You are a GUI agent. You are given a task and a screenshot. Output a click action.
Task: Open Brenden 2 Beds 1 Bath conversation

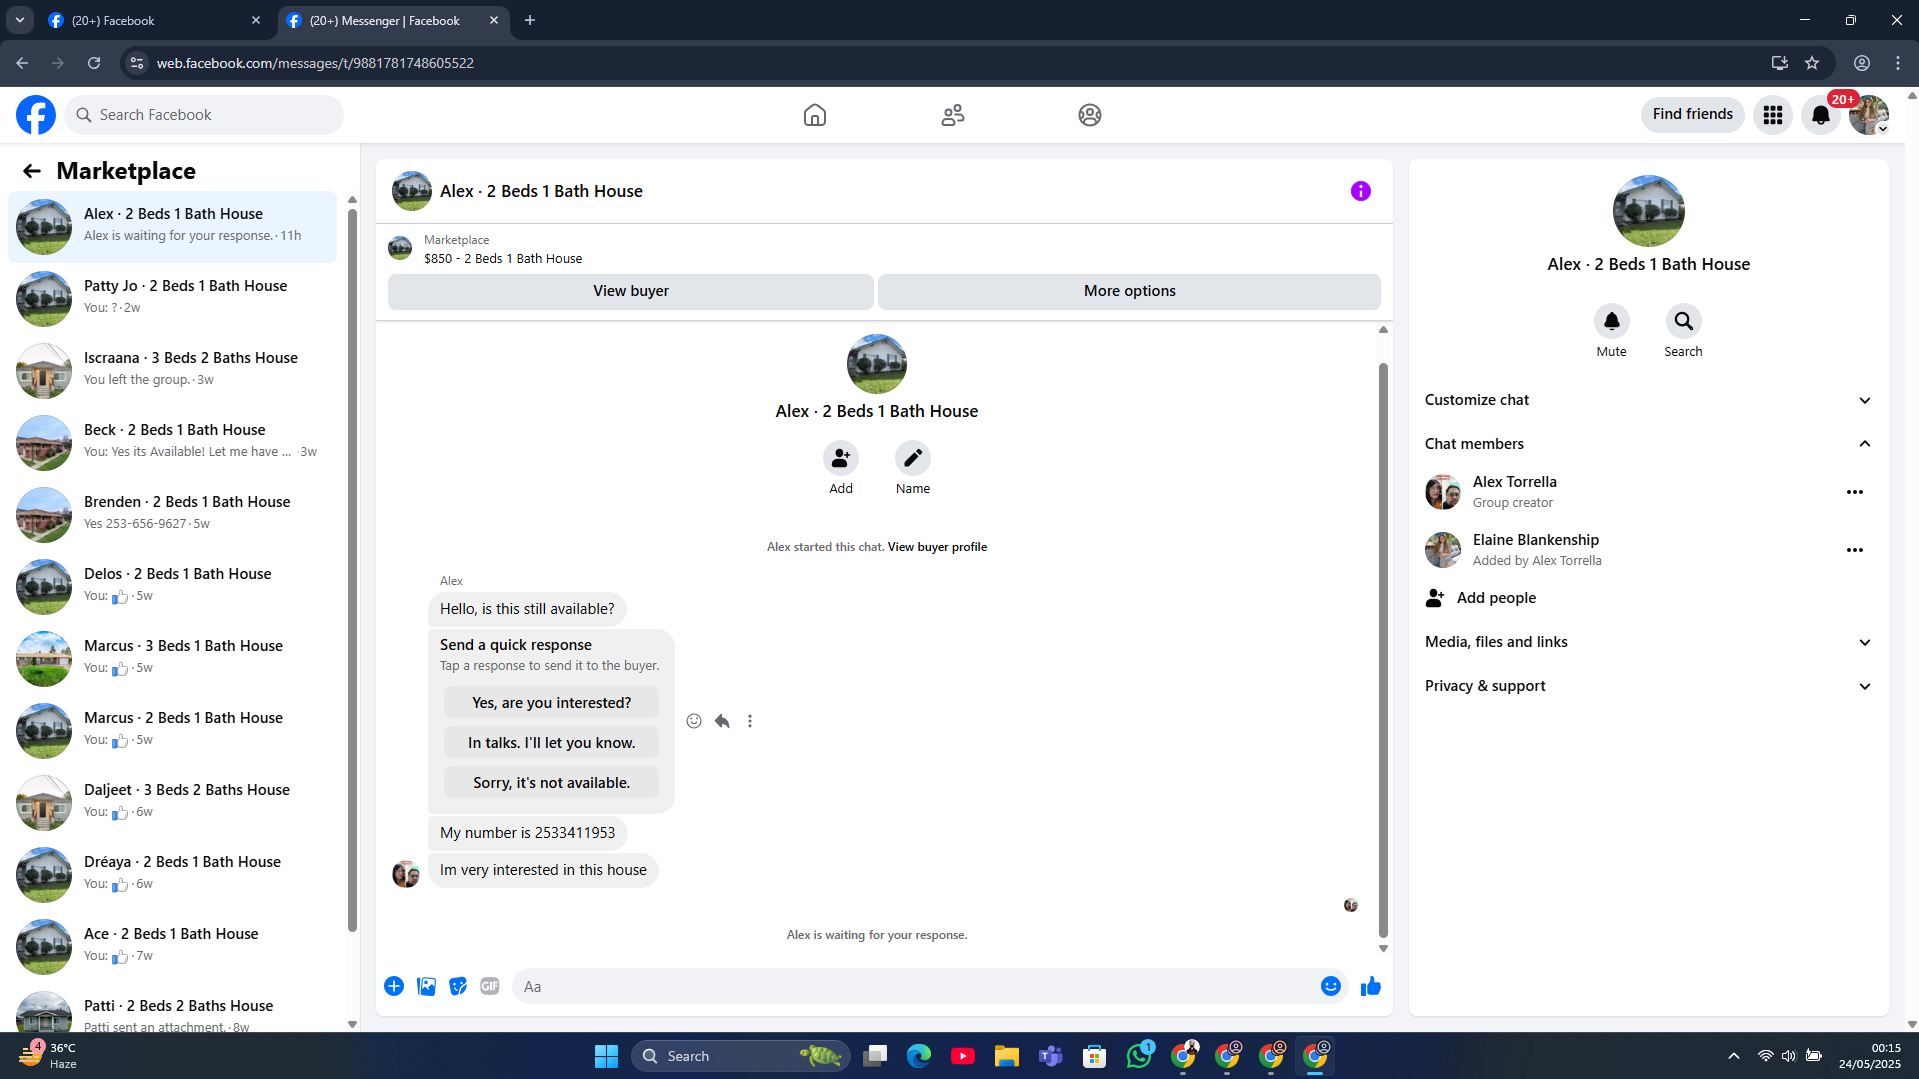pos(173,515)
